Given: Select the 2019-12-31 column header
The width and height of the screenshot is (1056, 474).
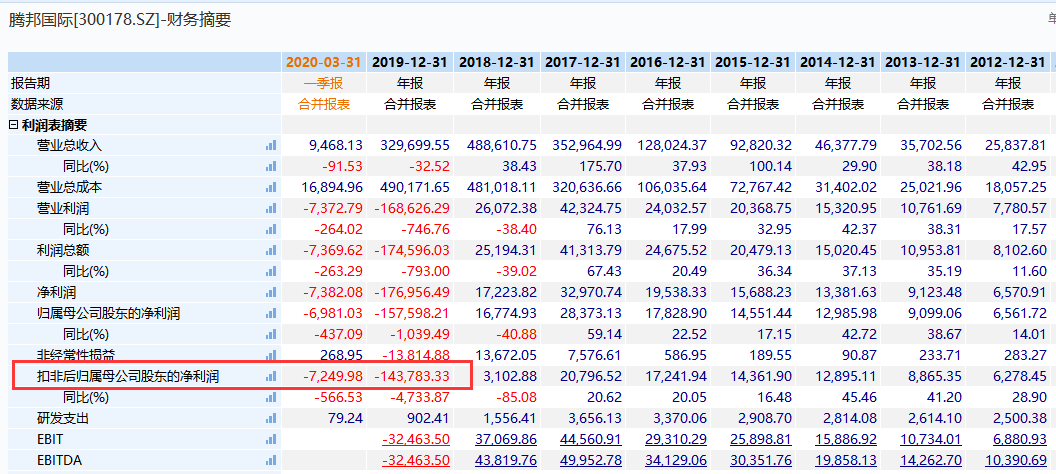Looking at the screenshot, I should [410, 62].
